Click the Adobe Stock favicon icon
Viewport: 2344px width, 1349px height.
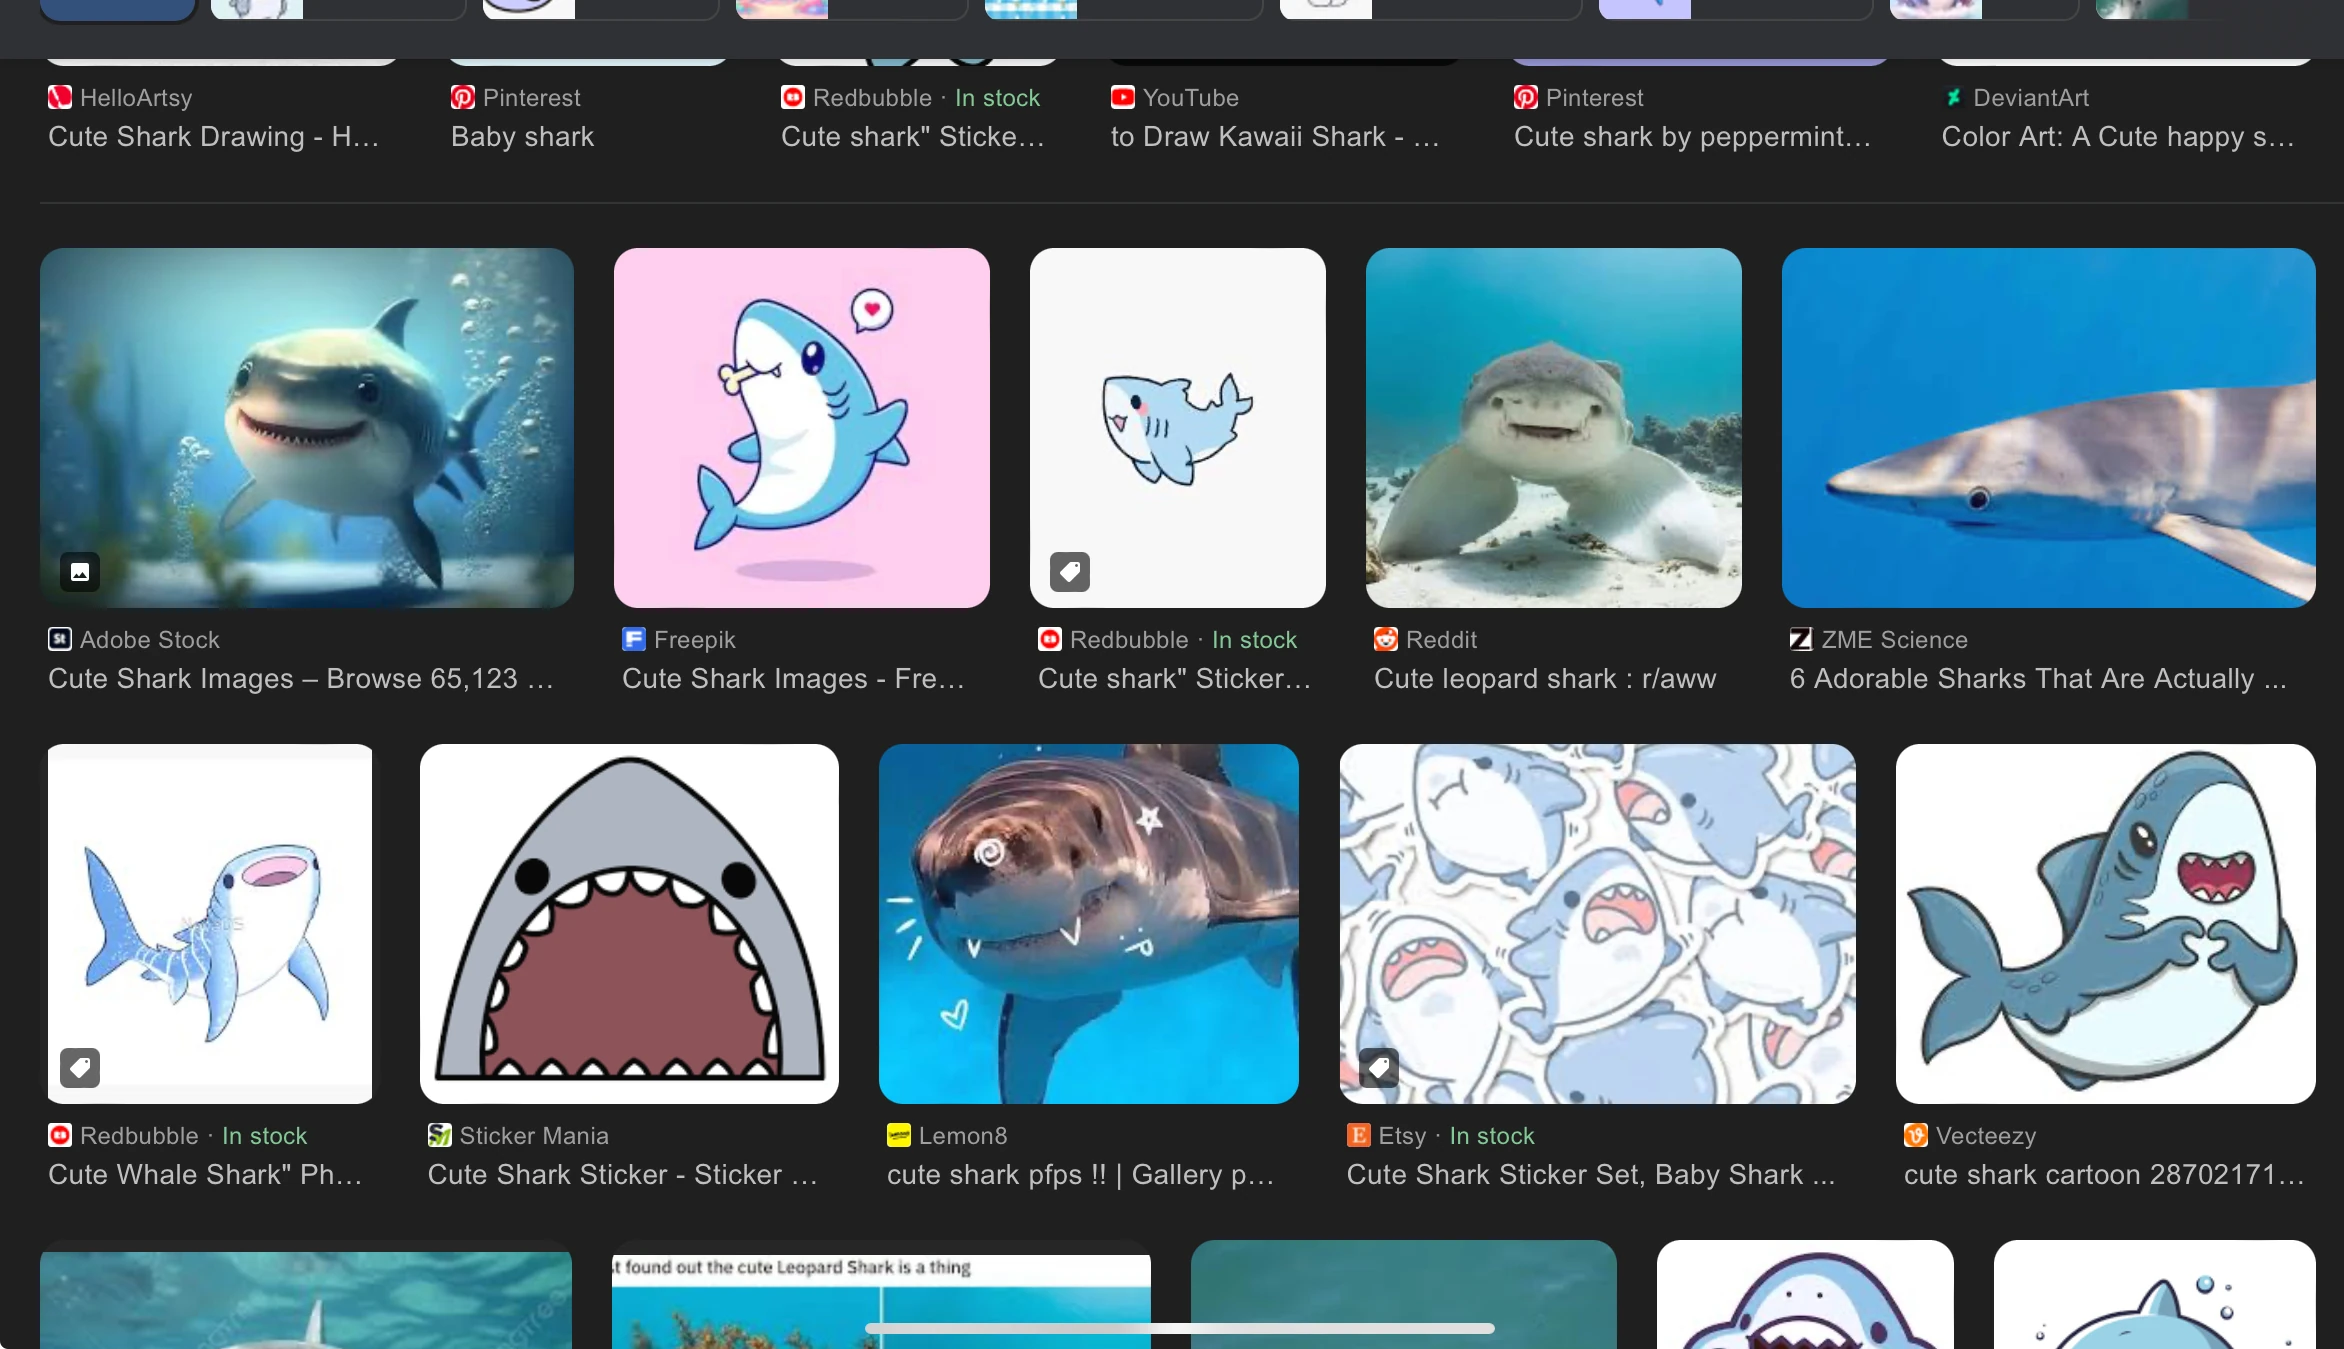[59, 639]
